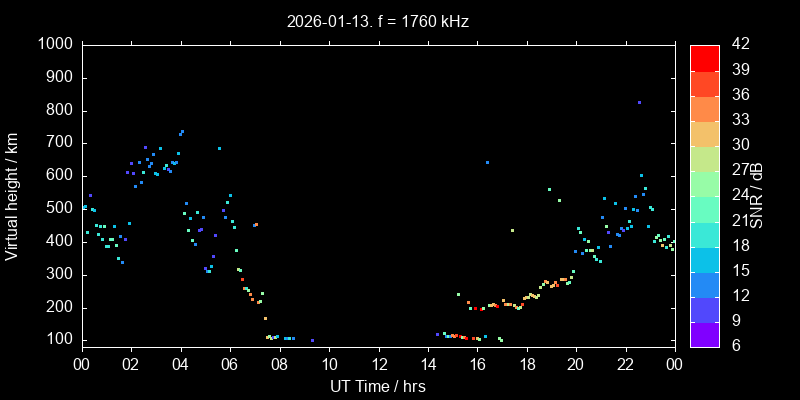
Task: Click the light orange 30–33 dB colorbar band
Action: [x=704, y=133]
